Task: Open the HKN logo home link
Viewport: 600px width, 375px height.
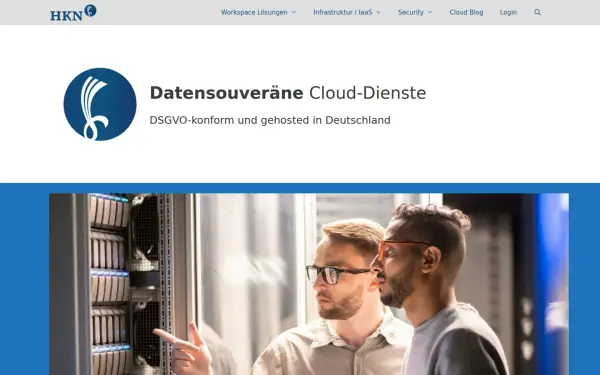Action: pyautogui.click(x=73, y=12)
